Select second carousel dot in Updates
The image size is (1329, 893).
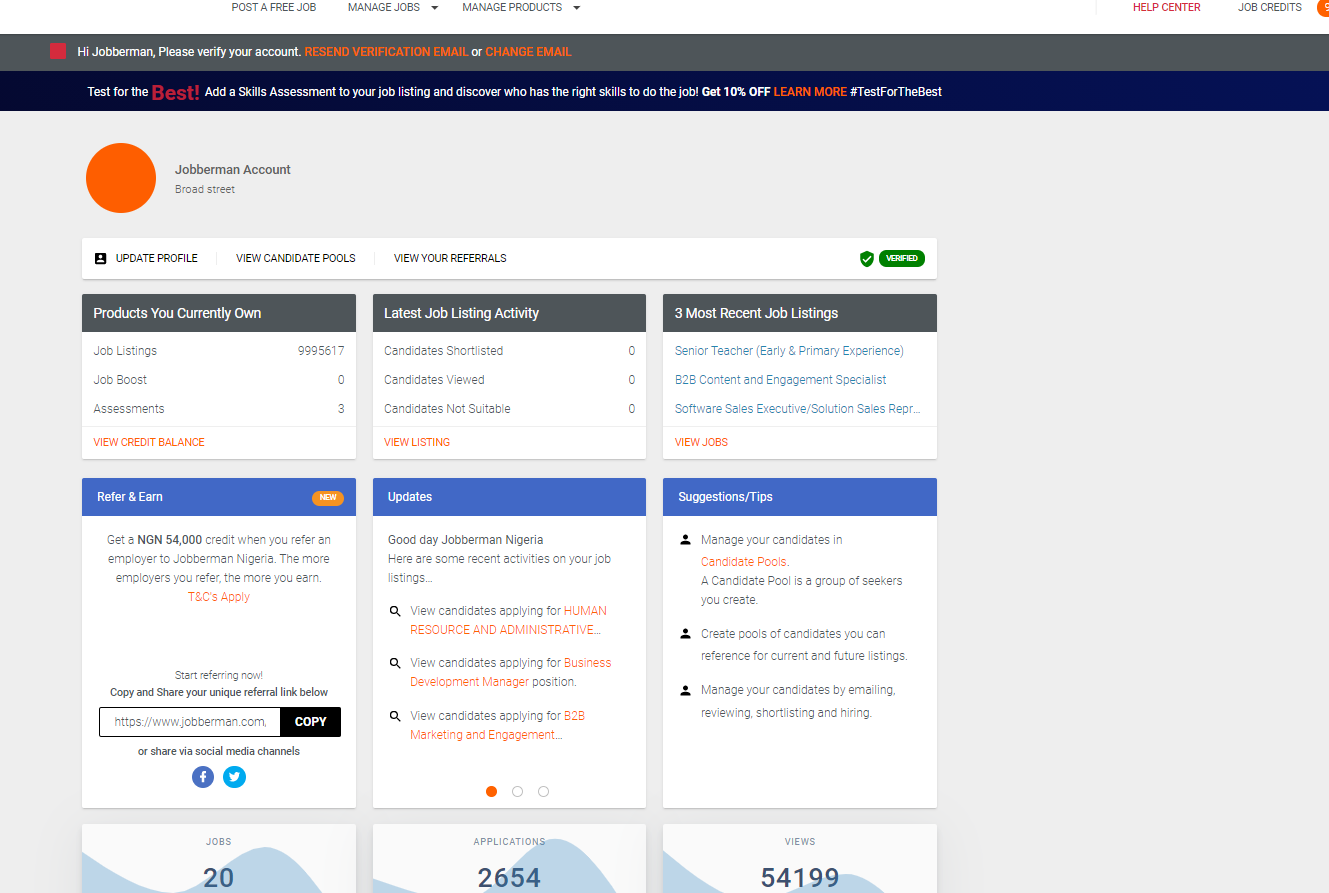(517, 791)
